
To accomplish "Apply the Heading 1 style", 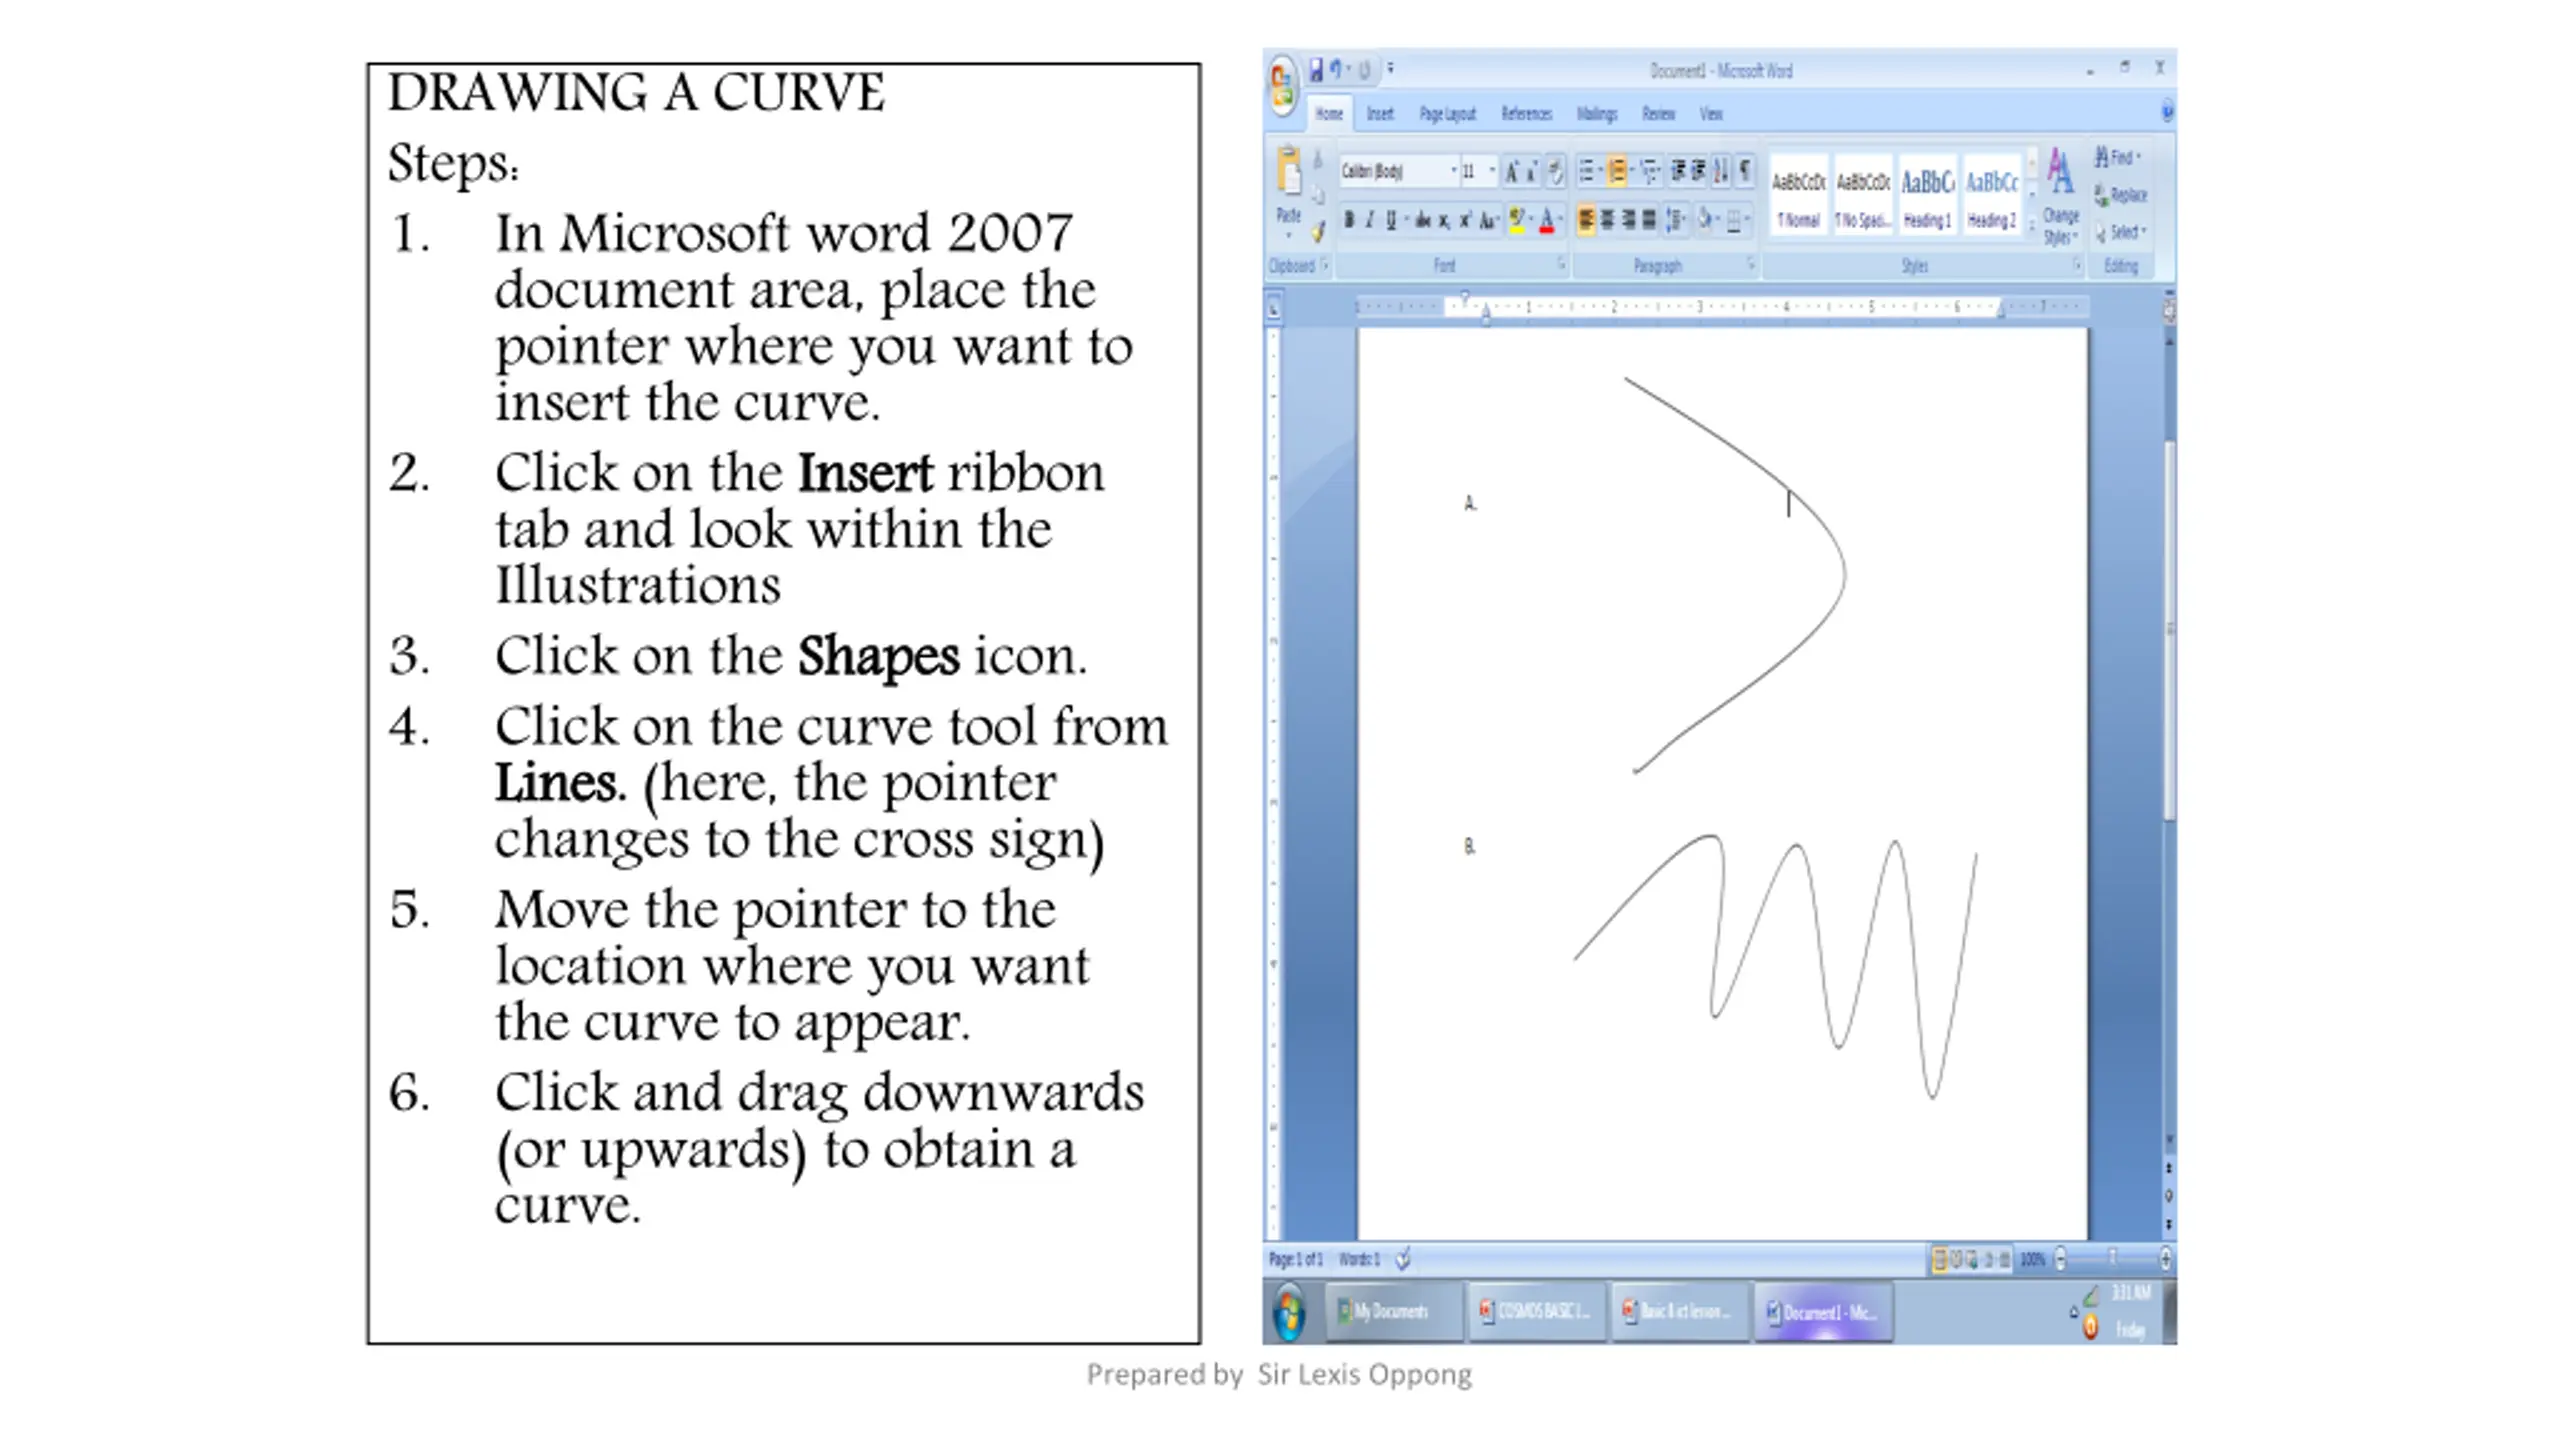I will (1928, 194).
